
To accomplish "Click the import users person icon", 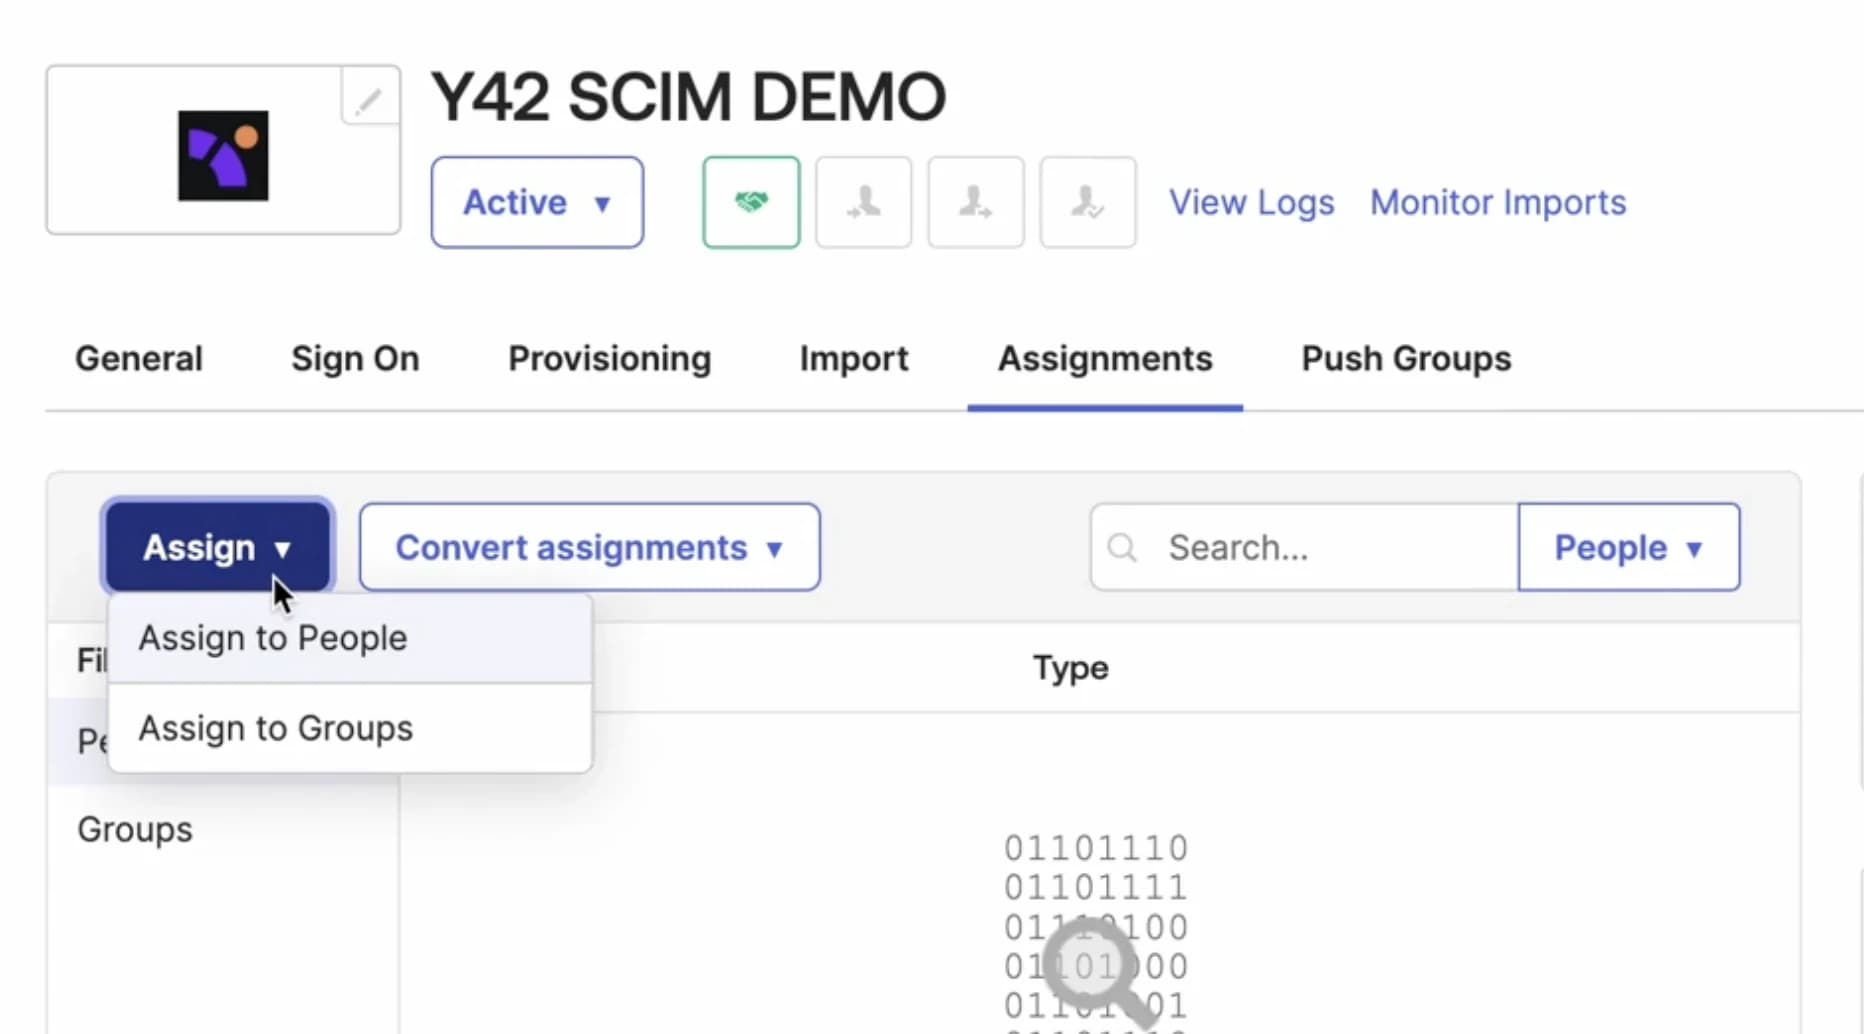I will tap(863, 202).
